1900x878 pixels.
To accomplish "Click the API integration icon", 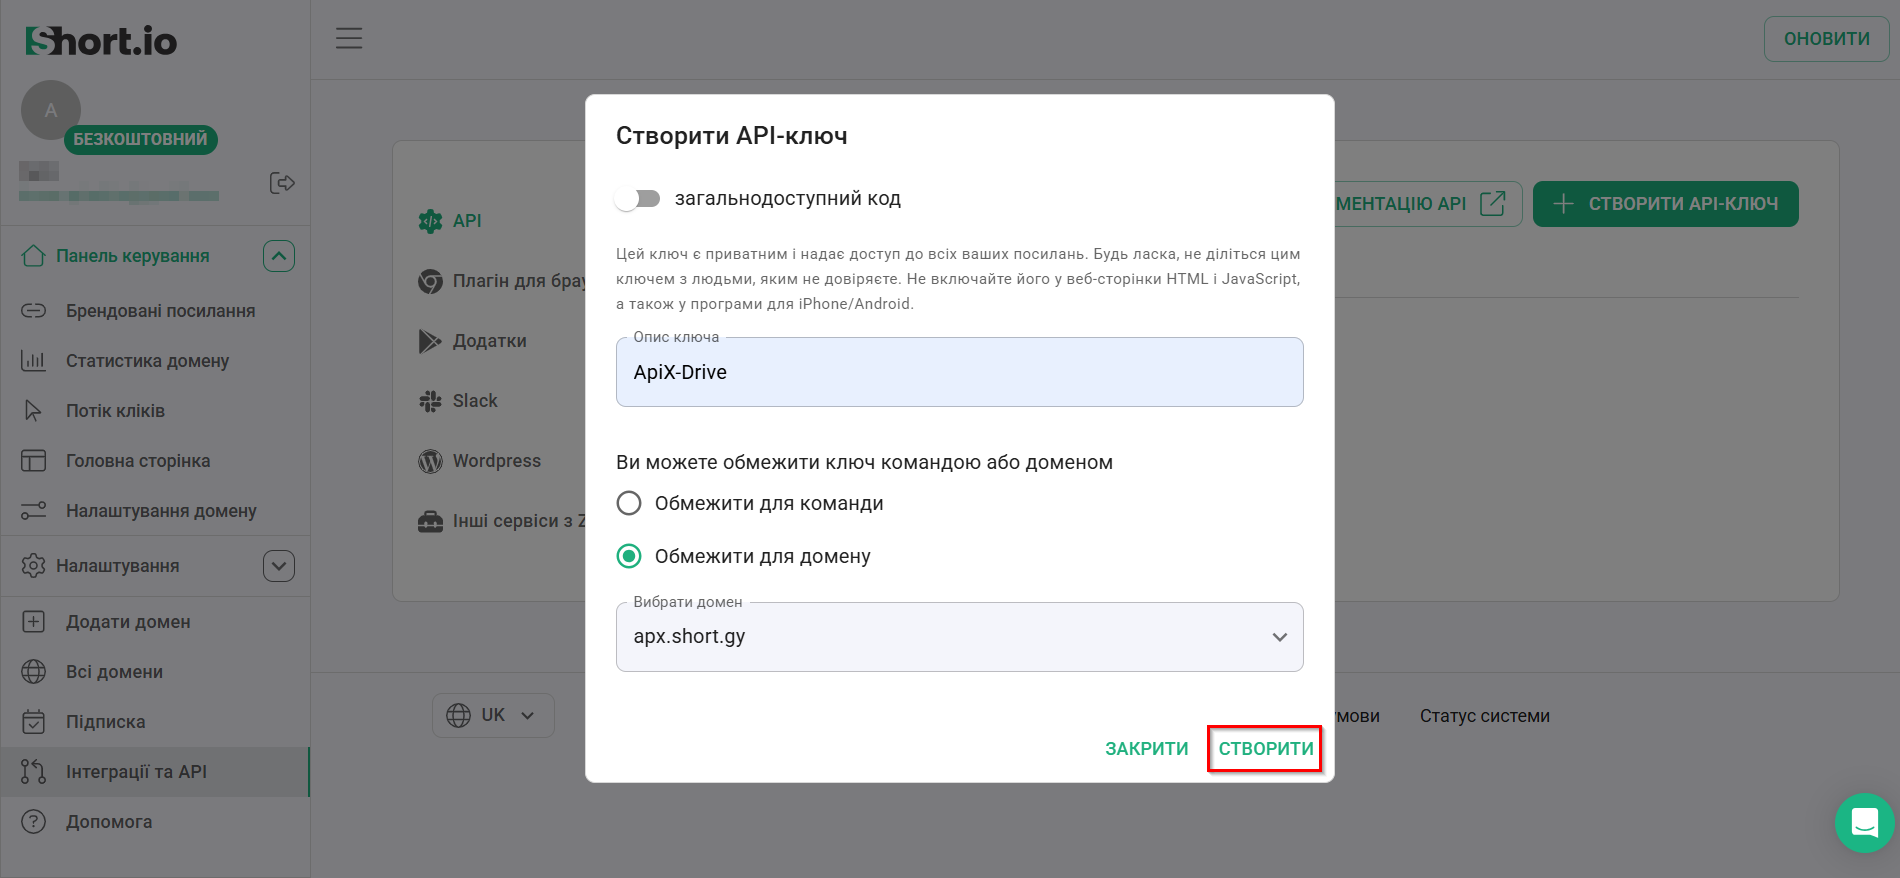I will [430, 221].
